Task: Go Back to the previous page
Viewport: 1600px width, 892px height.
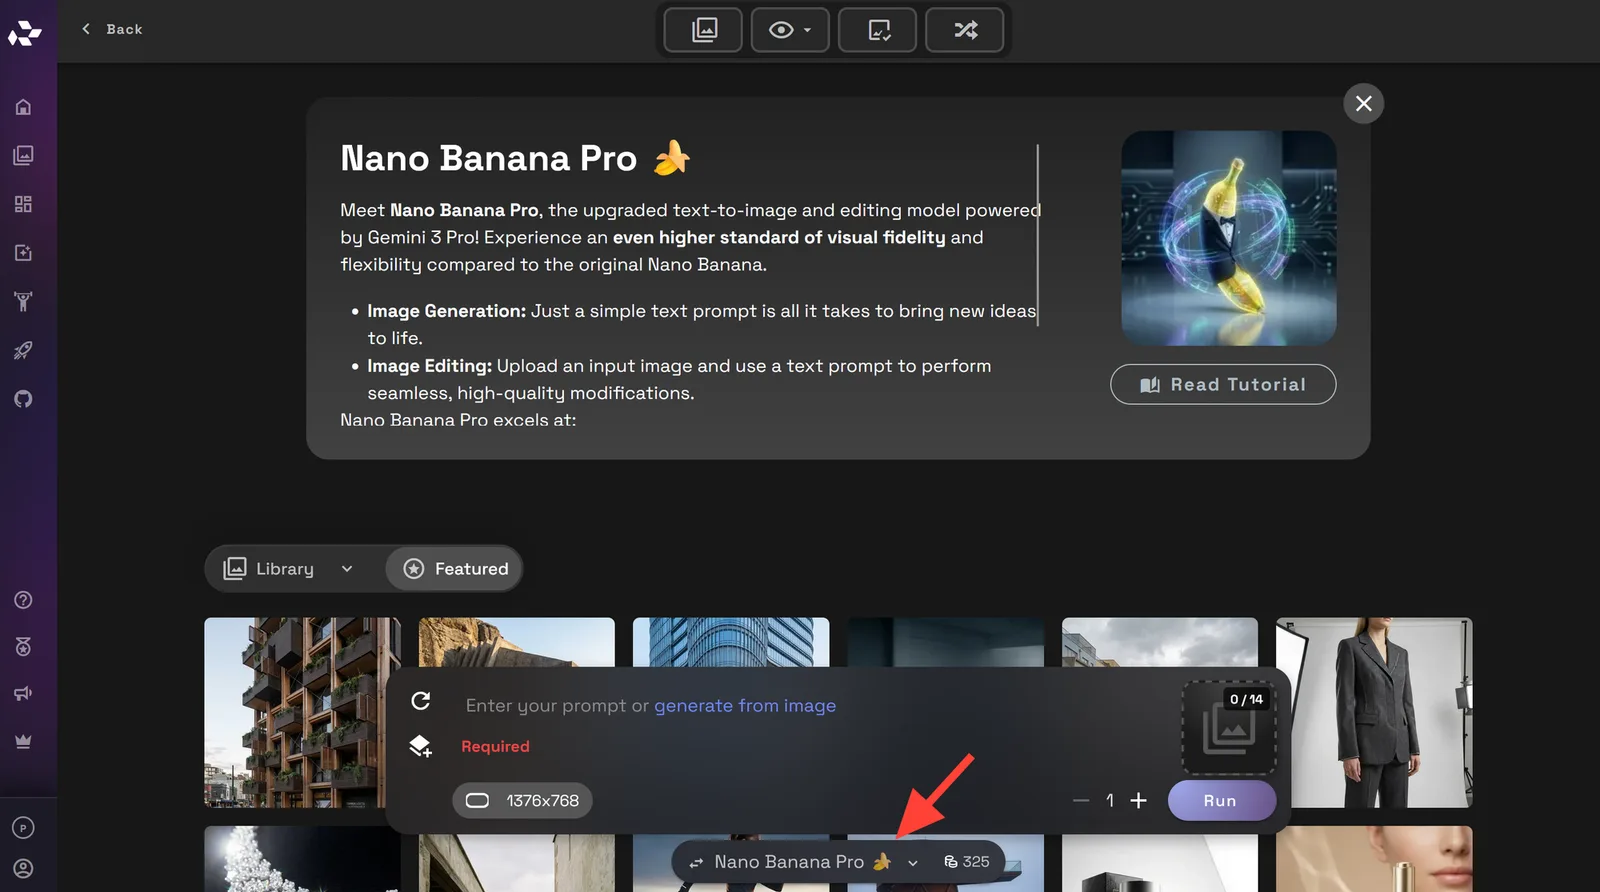Action: coord(112,29)
